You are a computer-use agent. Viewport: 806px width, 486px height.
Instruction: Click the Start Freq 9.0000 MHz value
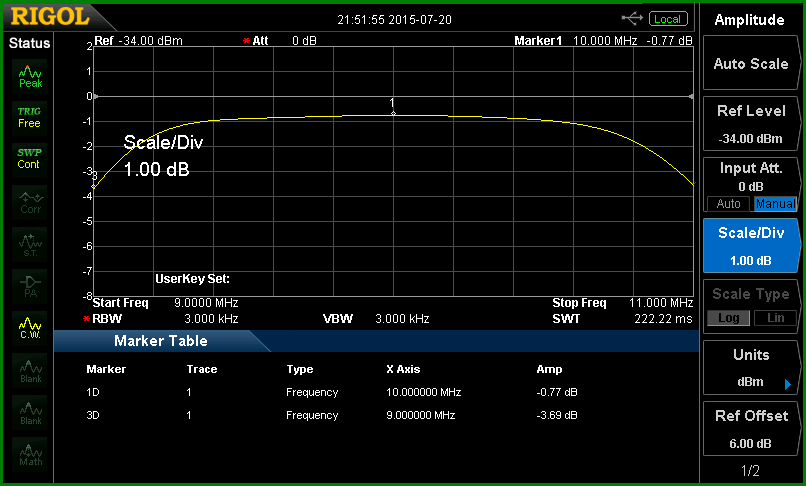(206, 303)
